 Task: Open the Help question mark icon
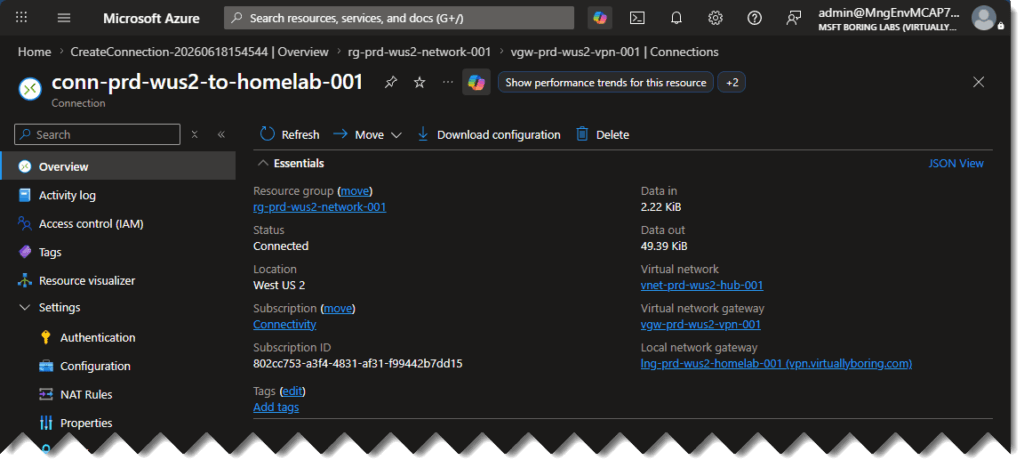(754, 18)
